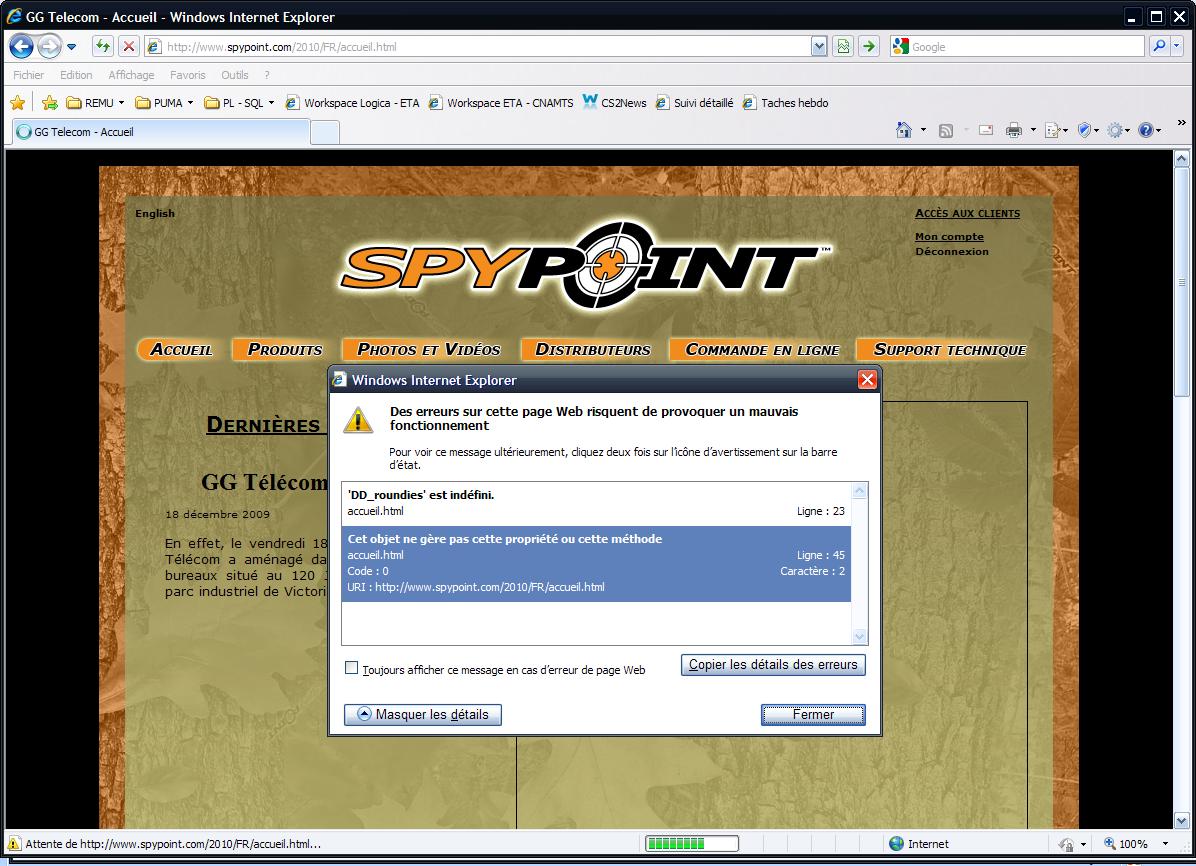Open the Tools gear menu
The height and width of the screenshot is (866, 1196).
[x=1118, y=130]
